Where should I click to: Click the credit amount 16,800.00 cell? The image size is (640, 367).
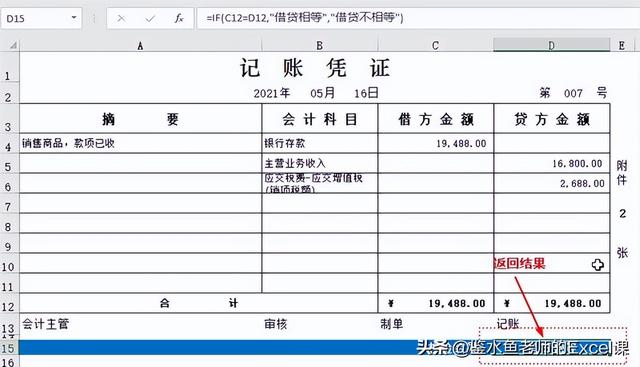click(551, 163)
